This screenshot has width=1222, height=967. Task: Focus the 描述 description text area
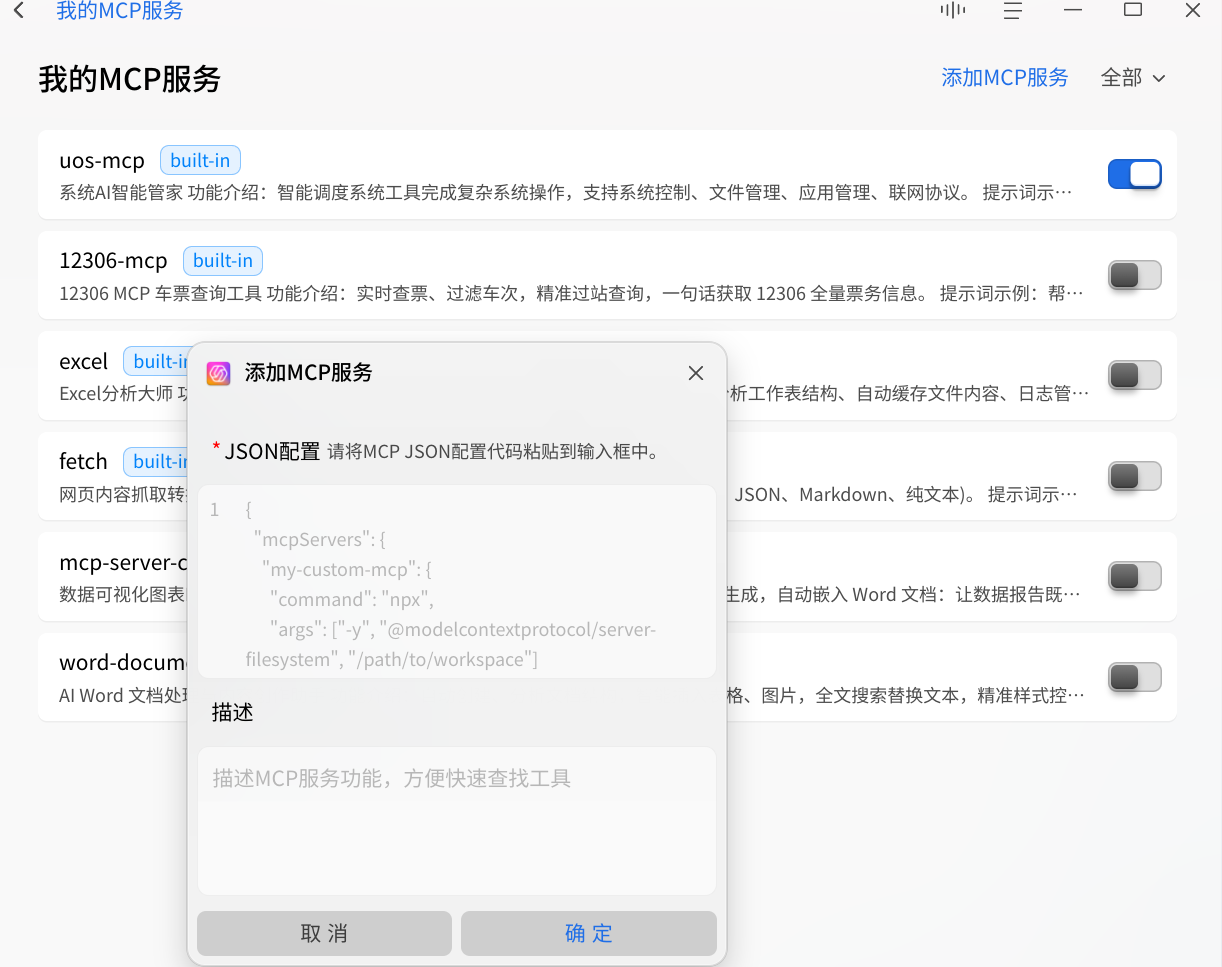point(457,821)
